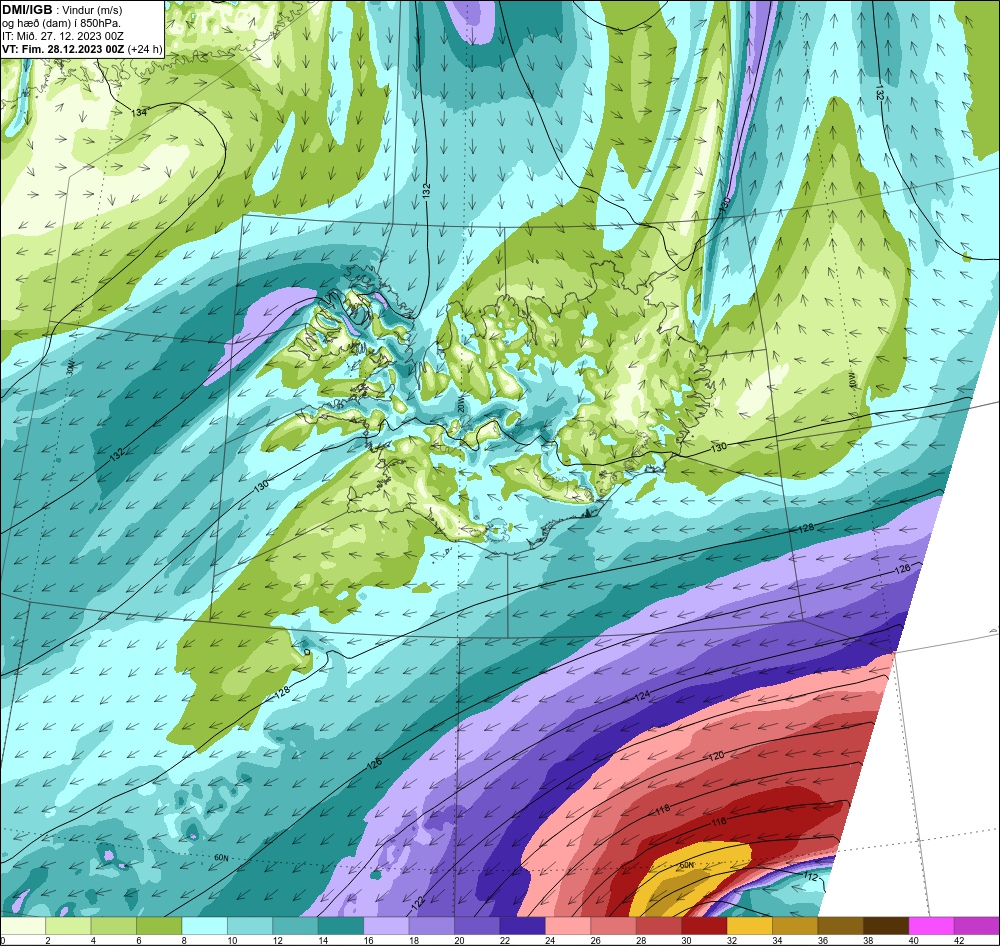Pick the 6–8 m/s green legend swatch
Screen dimensions: 1000x946
click(159, 926)
